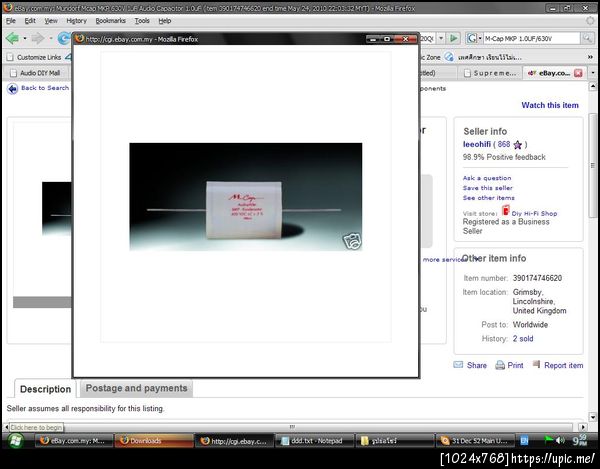Open the Downloads taskbar window
The image size is (600, 469).
tap(154, 441)
